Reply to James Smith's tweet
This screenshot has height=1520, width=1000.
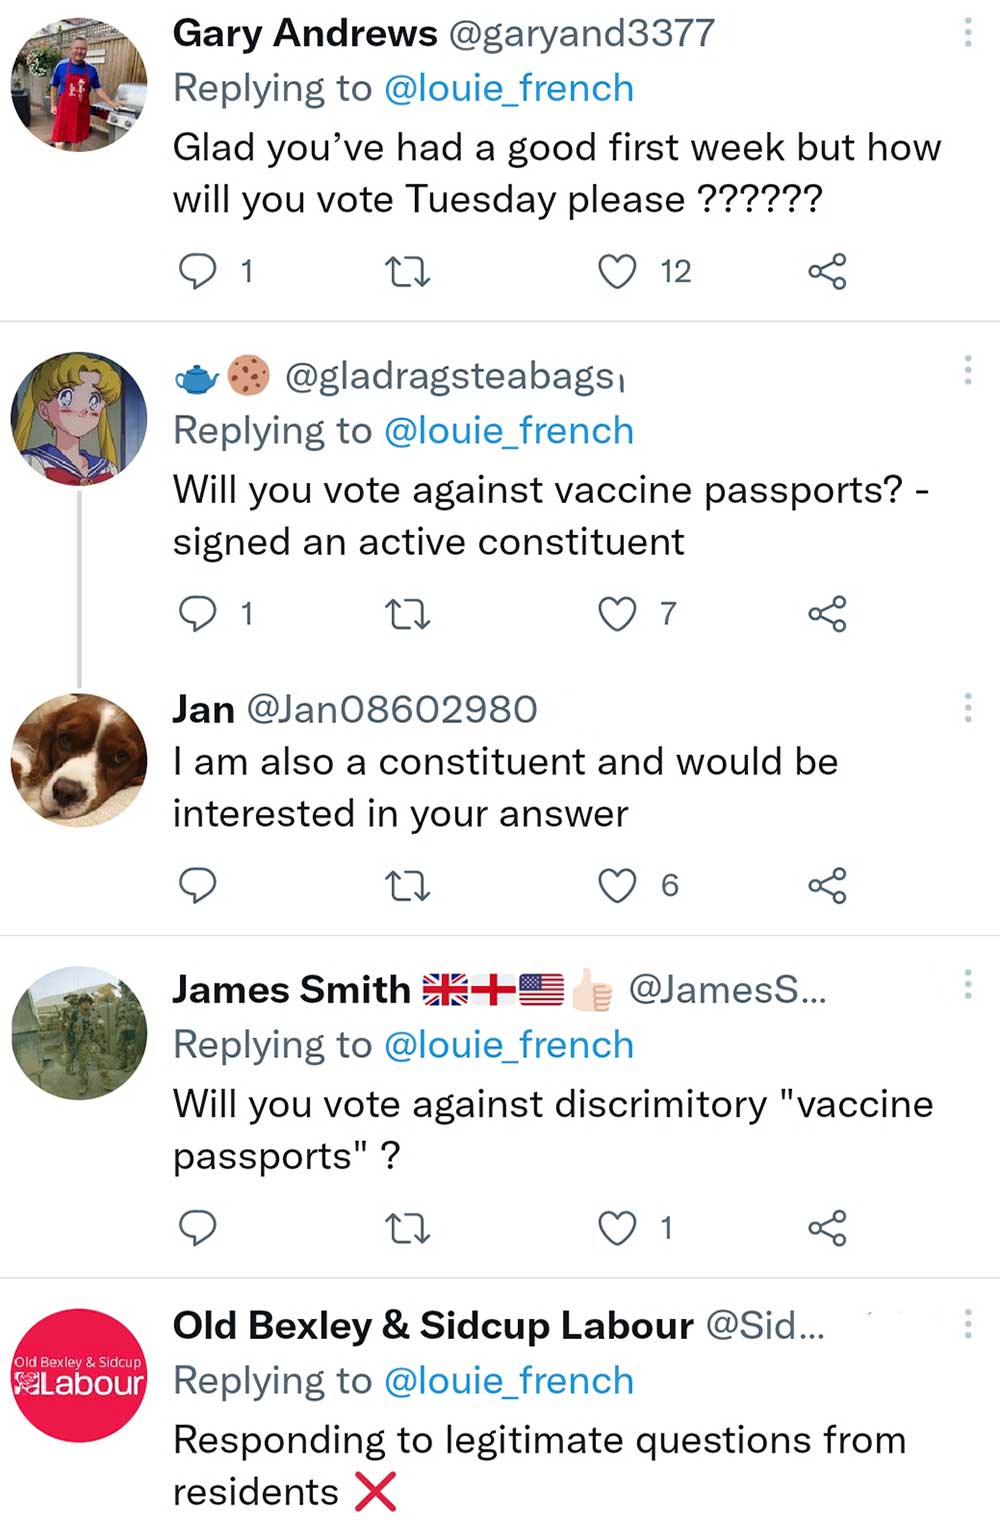click(197, 1227)
